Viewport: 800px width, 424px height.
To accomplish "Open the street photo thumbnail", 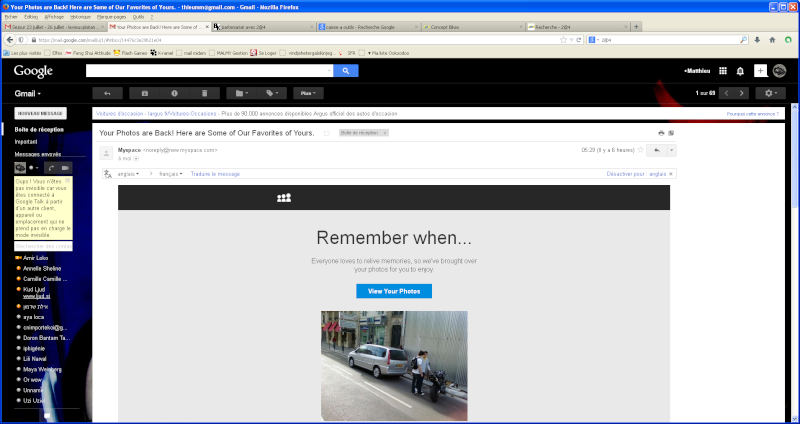I will pyautogui.click(x=394, y=365).
